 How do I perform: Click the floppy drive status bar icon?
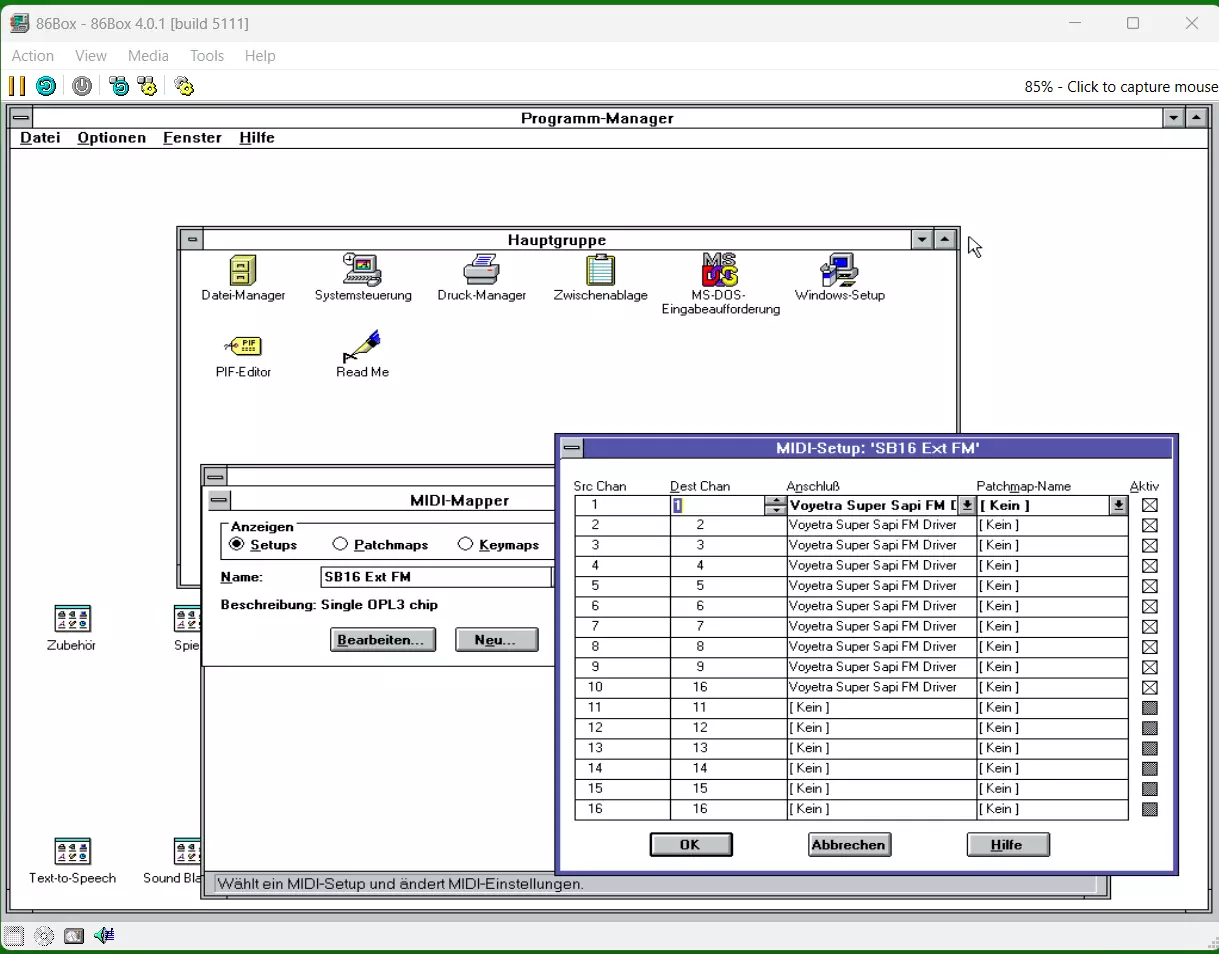coord(14,936)
